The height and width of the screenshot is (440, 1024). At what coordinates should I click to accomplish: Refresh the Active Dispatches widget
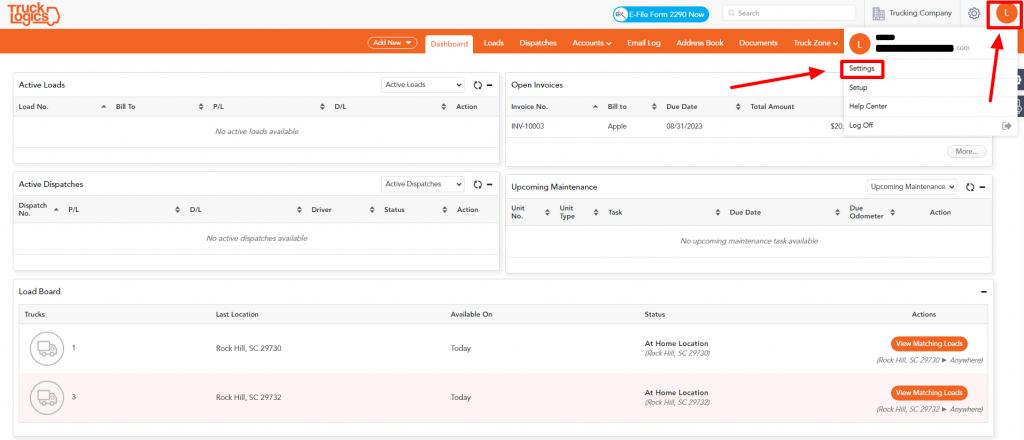click(x=477, y=184)
